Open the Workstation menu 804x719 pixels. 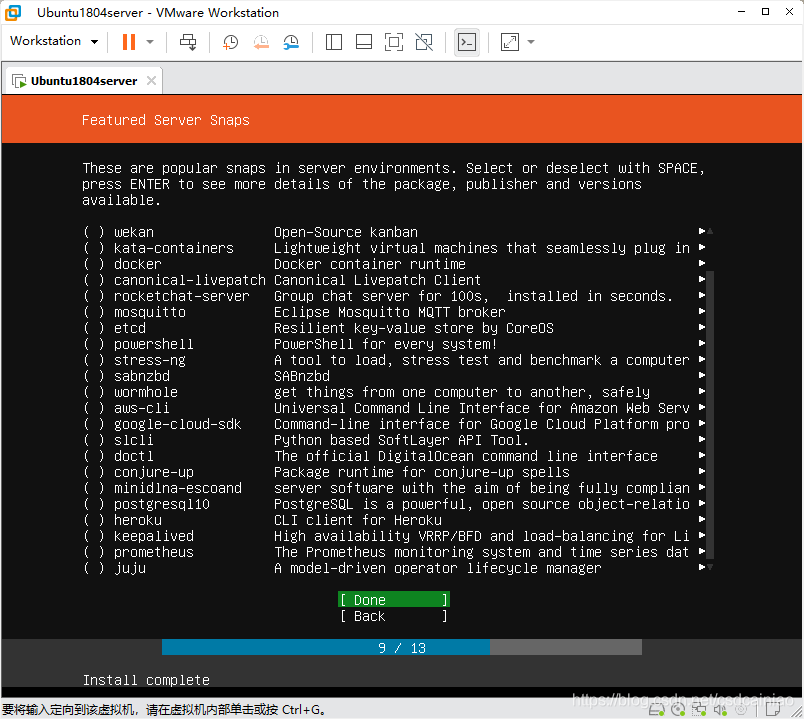point(54,41)
